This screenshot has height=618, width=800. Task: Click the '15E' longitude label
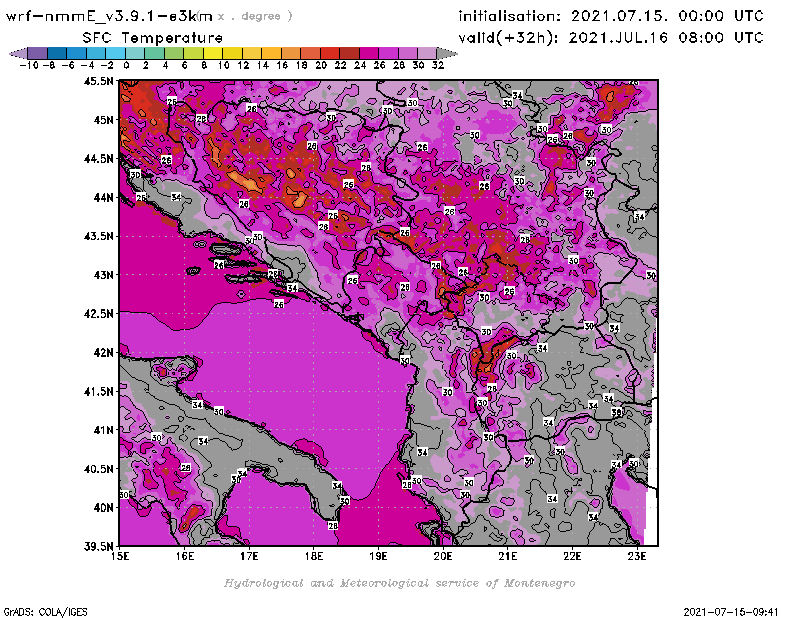pyautogui.click(x=120, y=556)
